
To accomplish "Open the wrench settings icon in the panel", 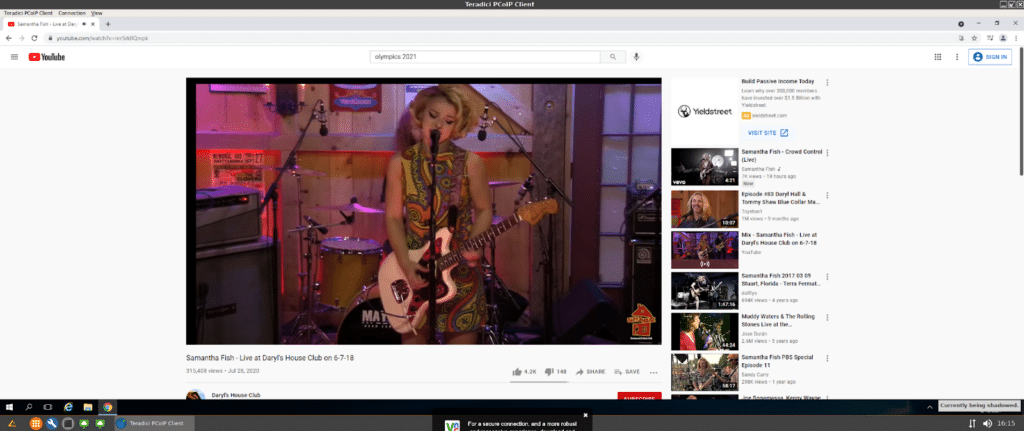I will pyautogui.click(x=53, y=423).
